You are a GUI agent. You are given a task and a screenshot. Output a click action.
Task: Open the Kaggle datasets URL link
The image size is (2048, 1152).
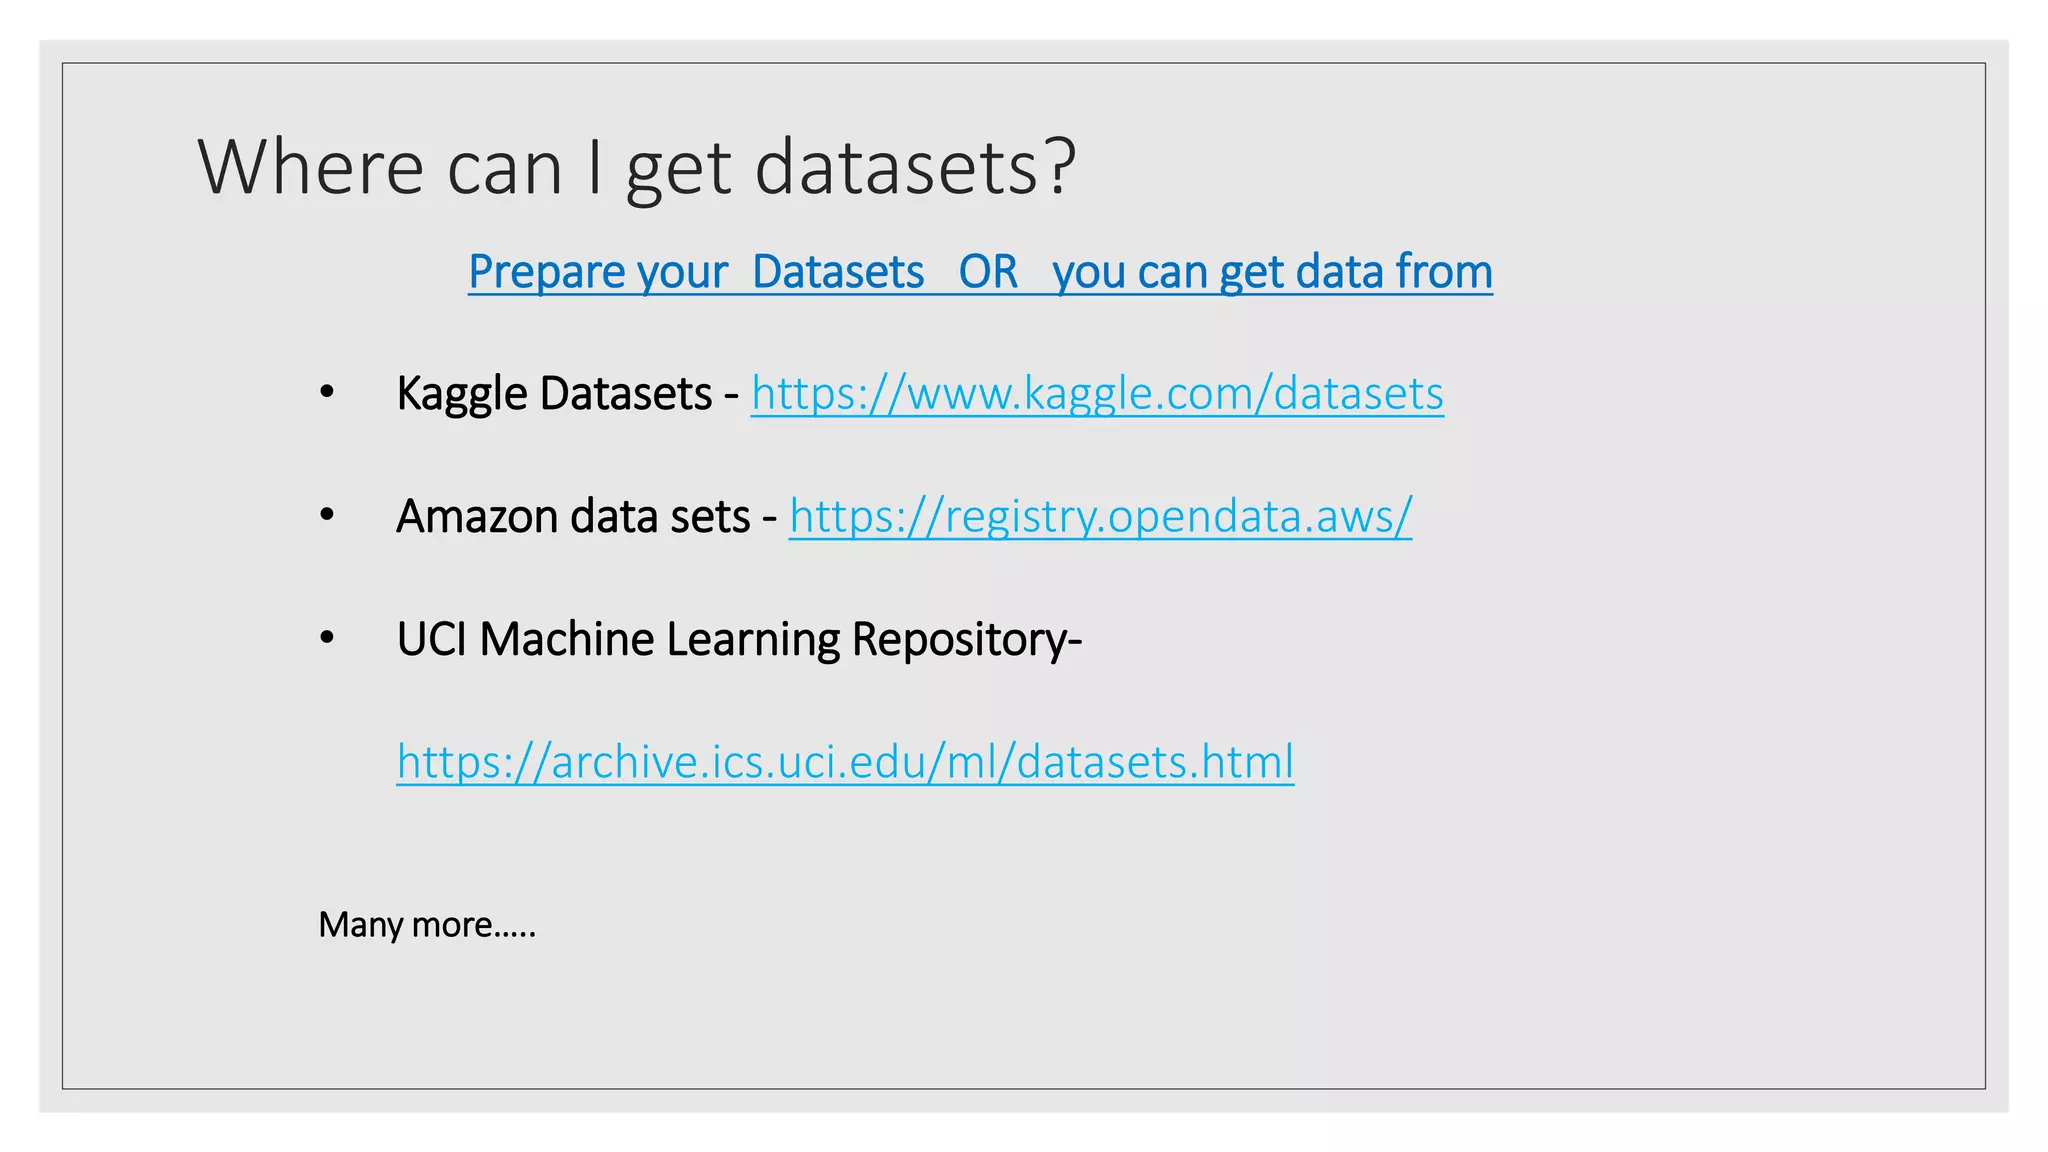1097,394
